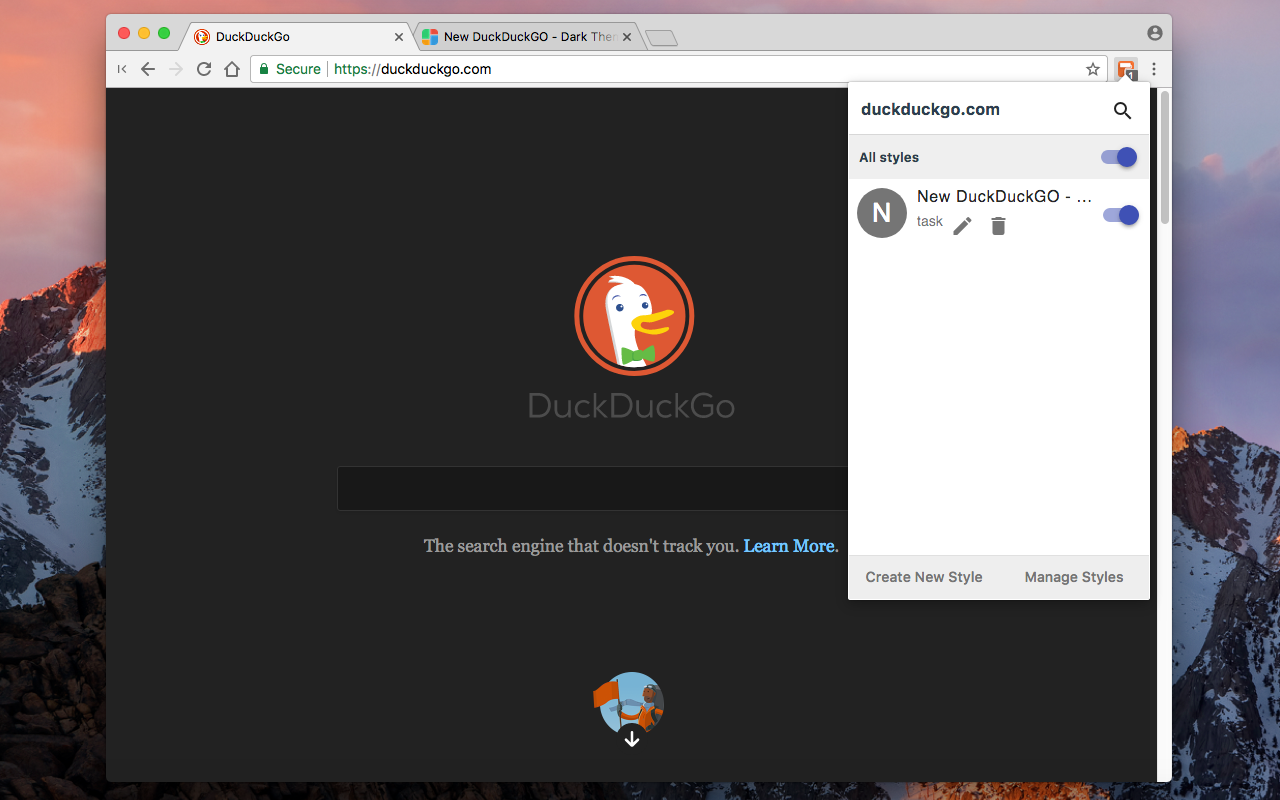
Task: Open the search icon in Stylish popup
Action: pyautogui.click(x=1122, y=110)
